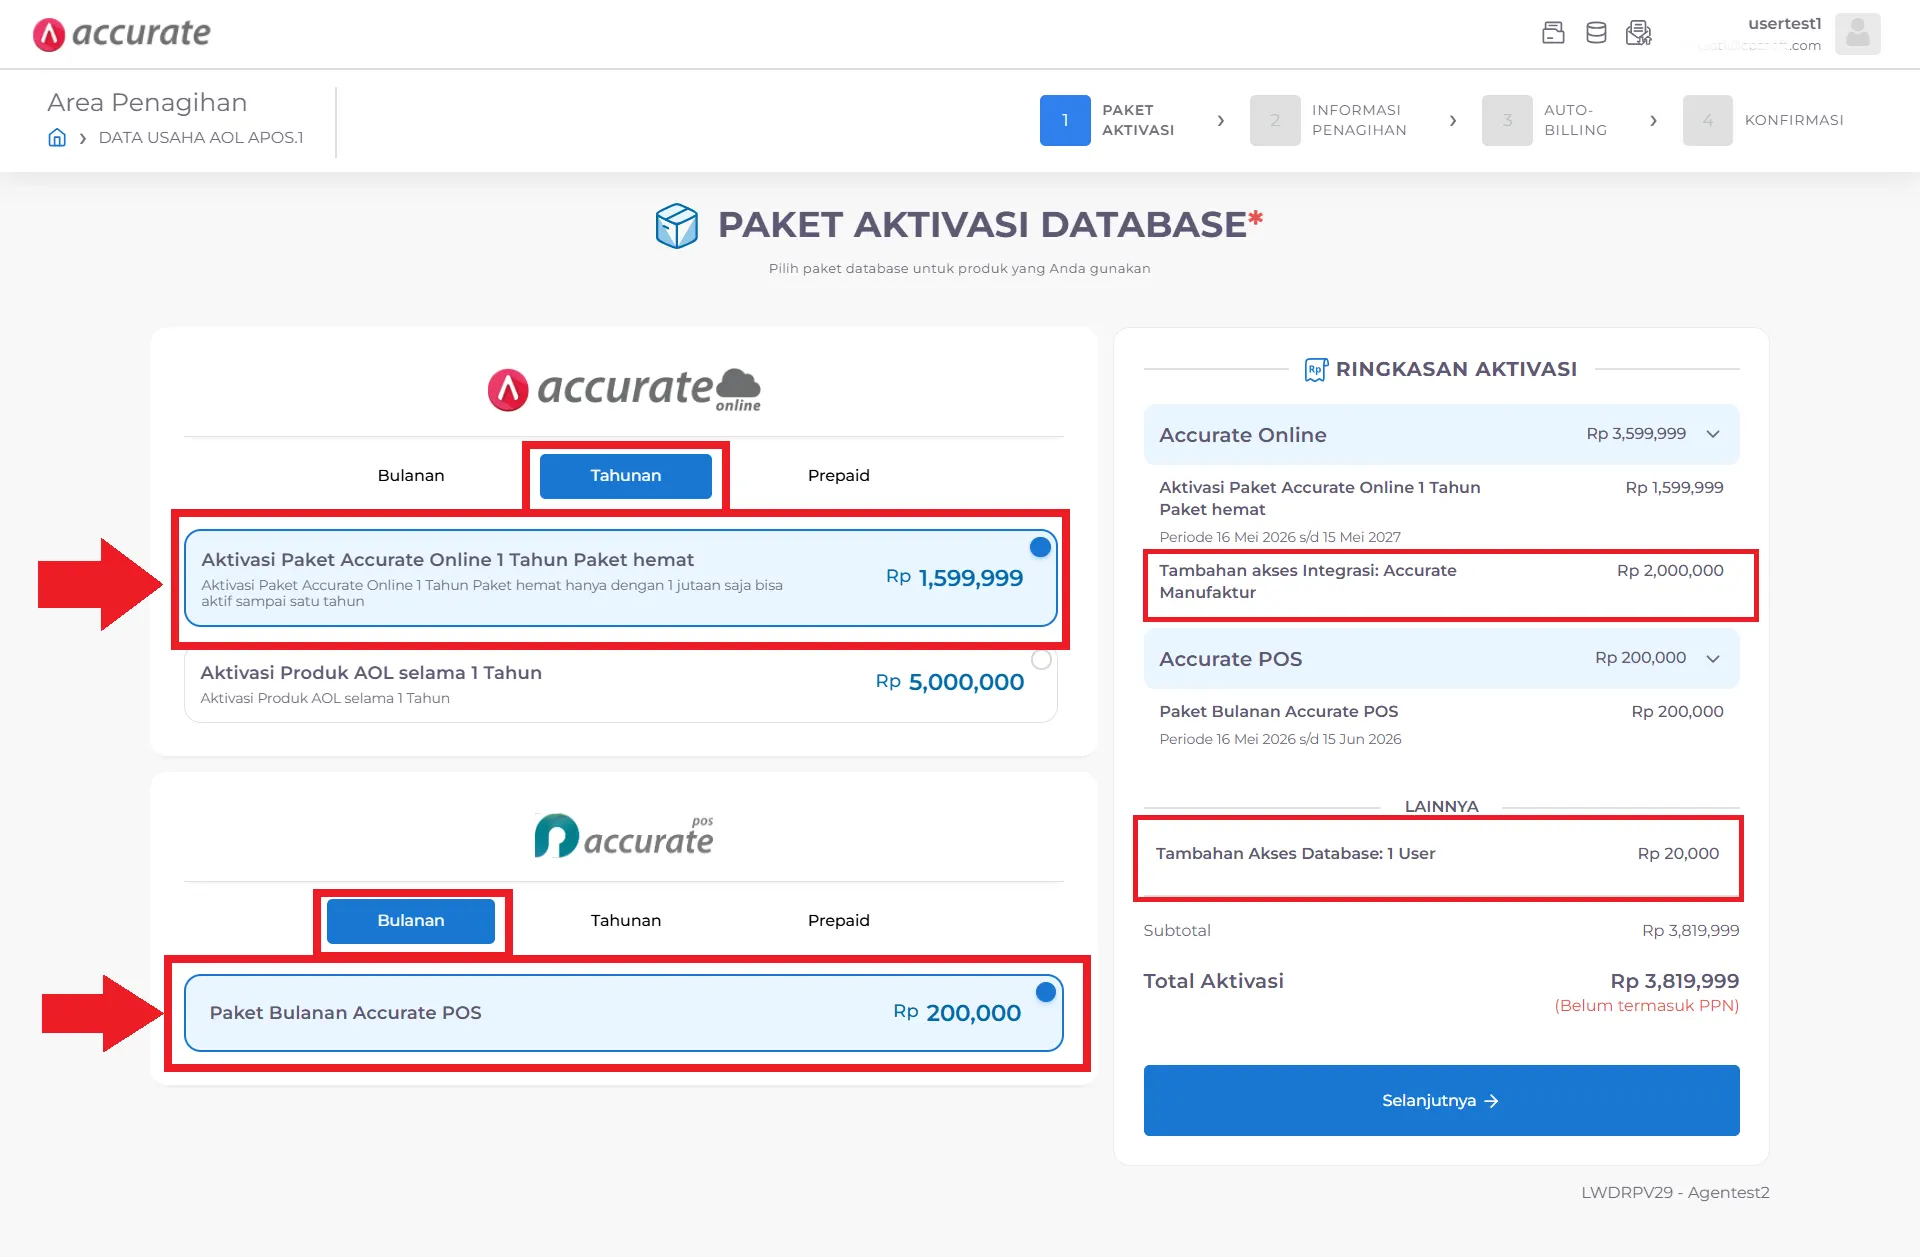Image resolution: width=1920 pixels, height=1257 pixels.
Task: Click Tambahan akses Integrasi Accurate Manufaktur row
Action: 1441,582
